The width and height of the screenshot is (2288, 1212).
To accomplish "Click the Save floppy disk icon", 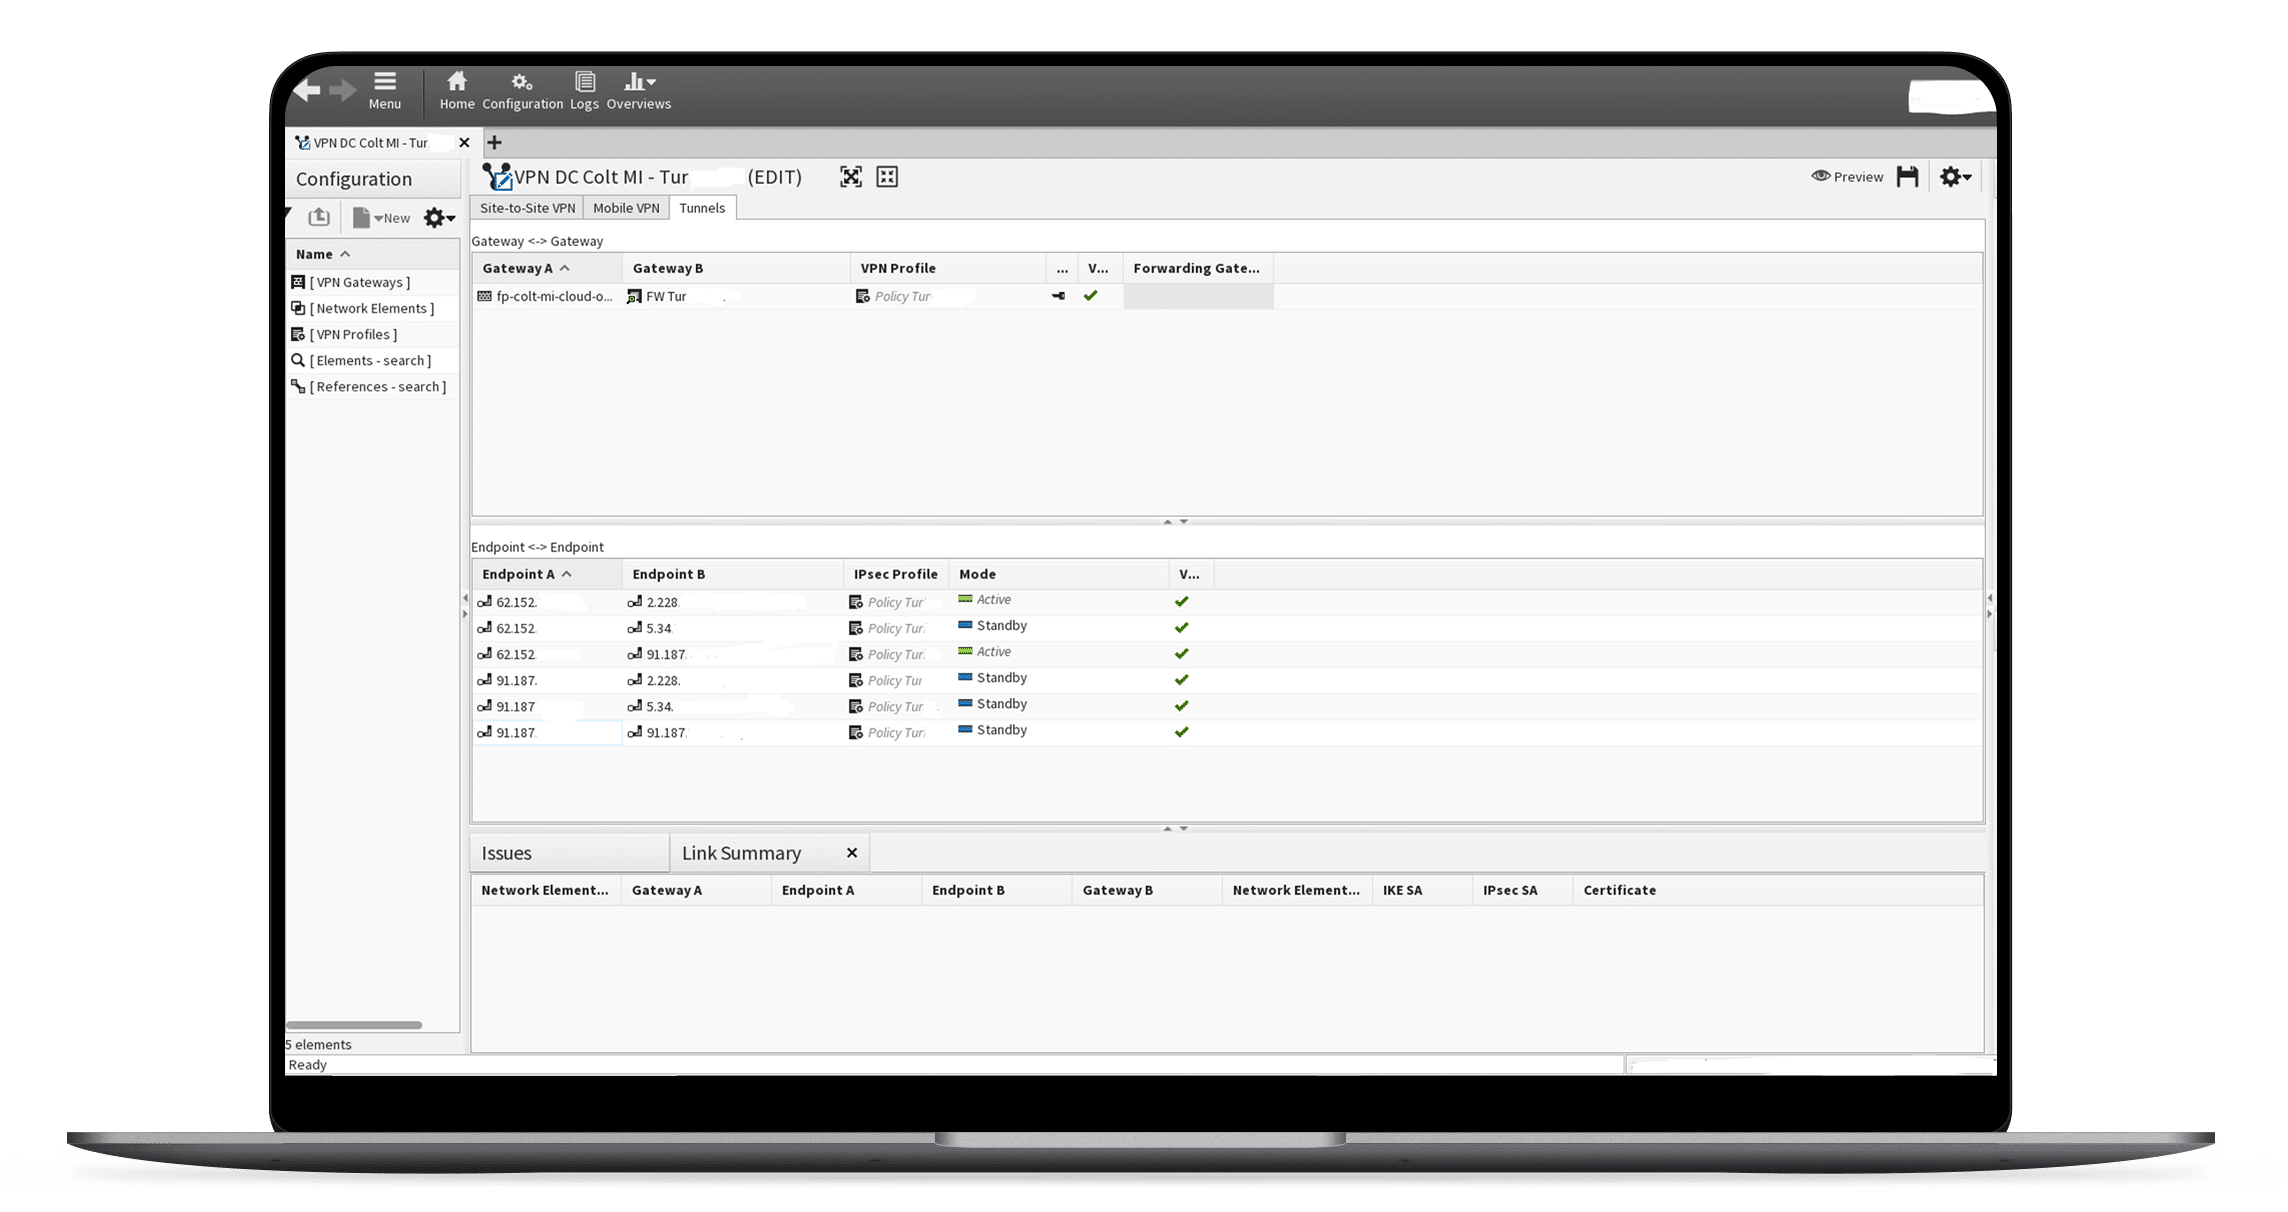I will (1907, 177).
